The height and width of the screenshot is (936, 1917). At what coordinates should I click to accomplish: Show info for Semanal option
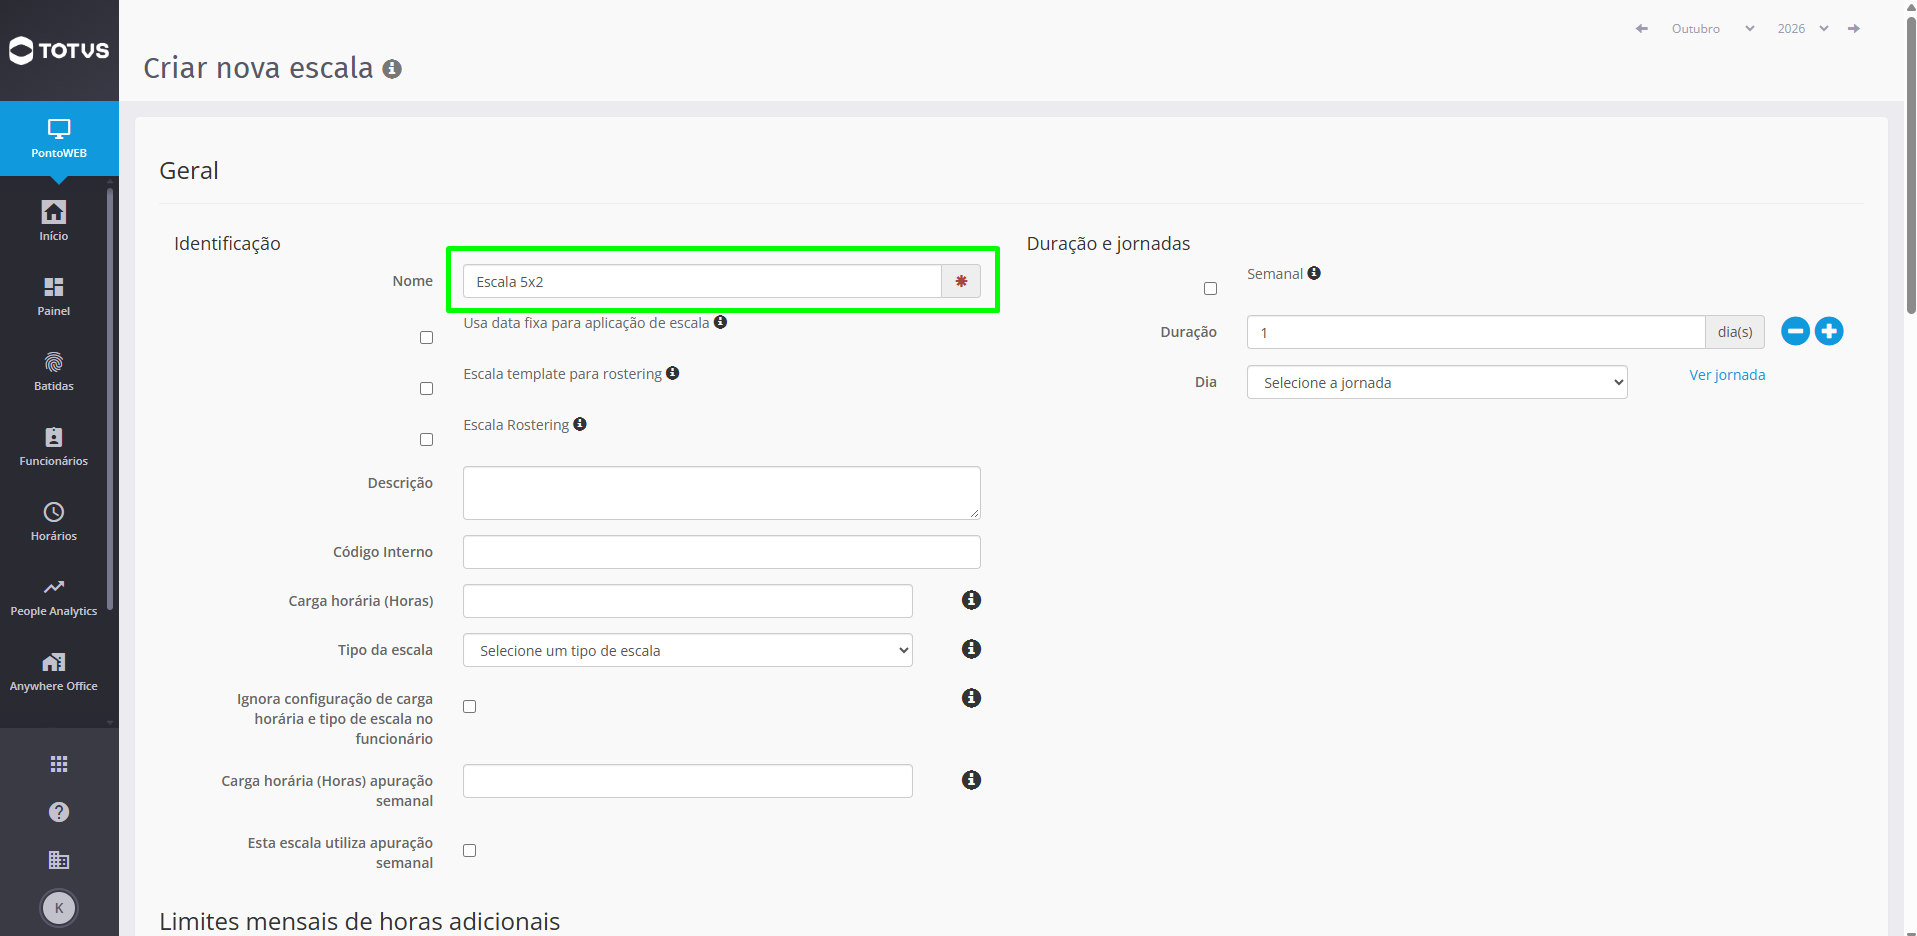click(1314, 273)
